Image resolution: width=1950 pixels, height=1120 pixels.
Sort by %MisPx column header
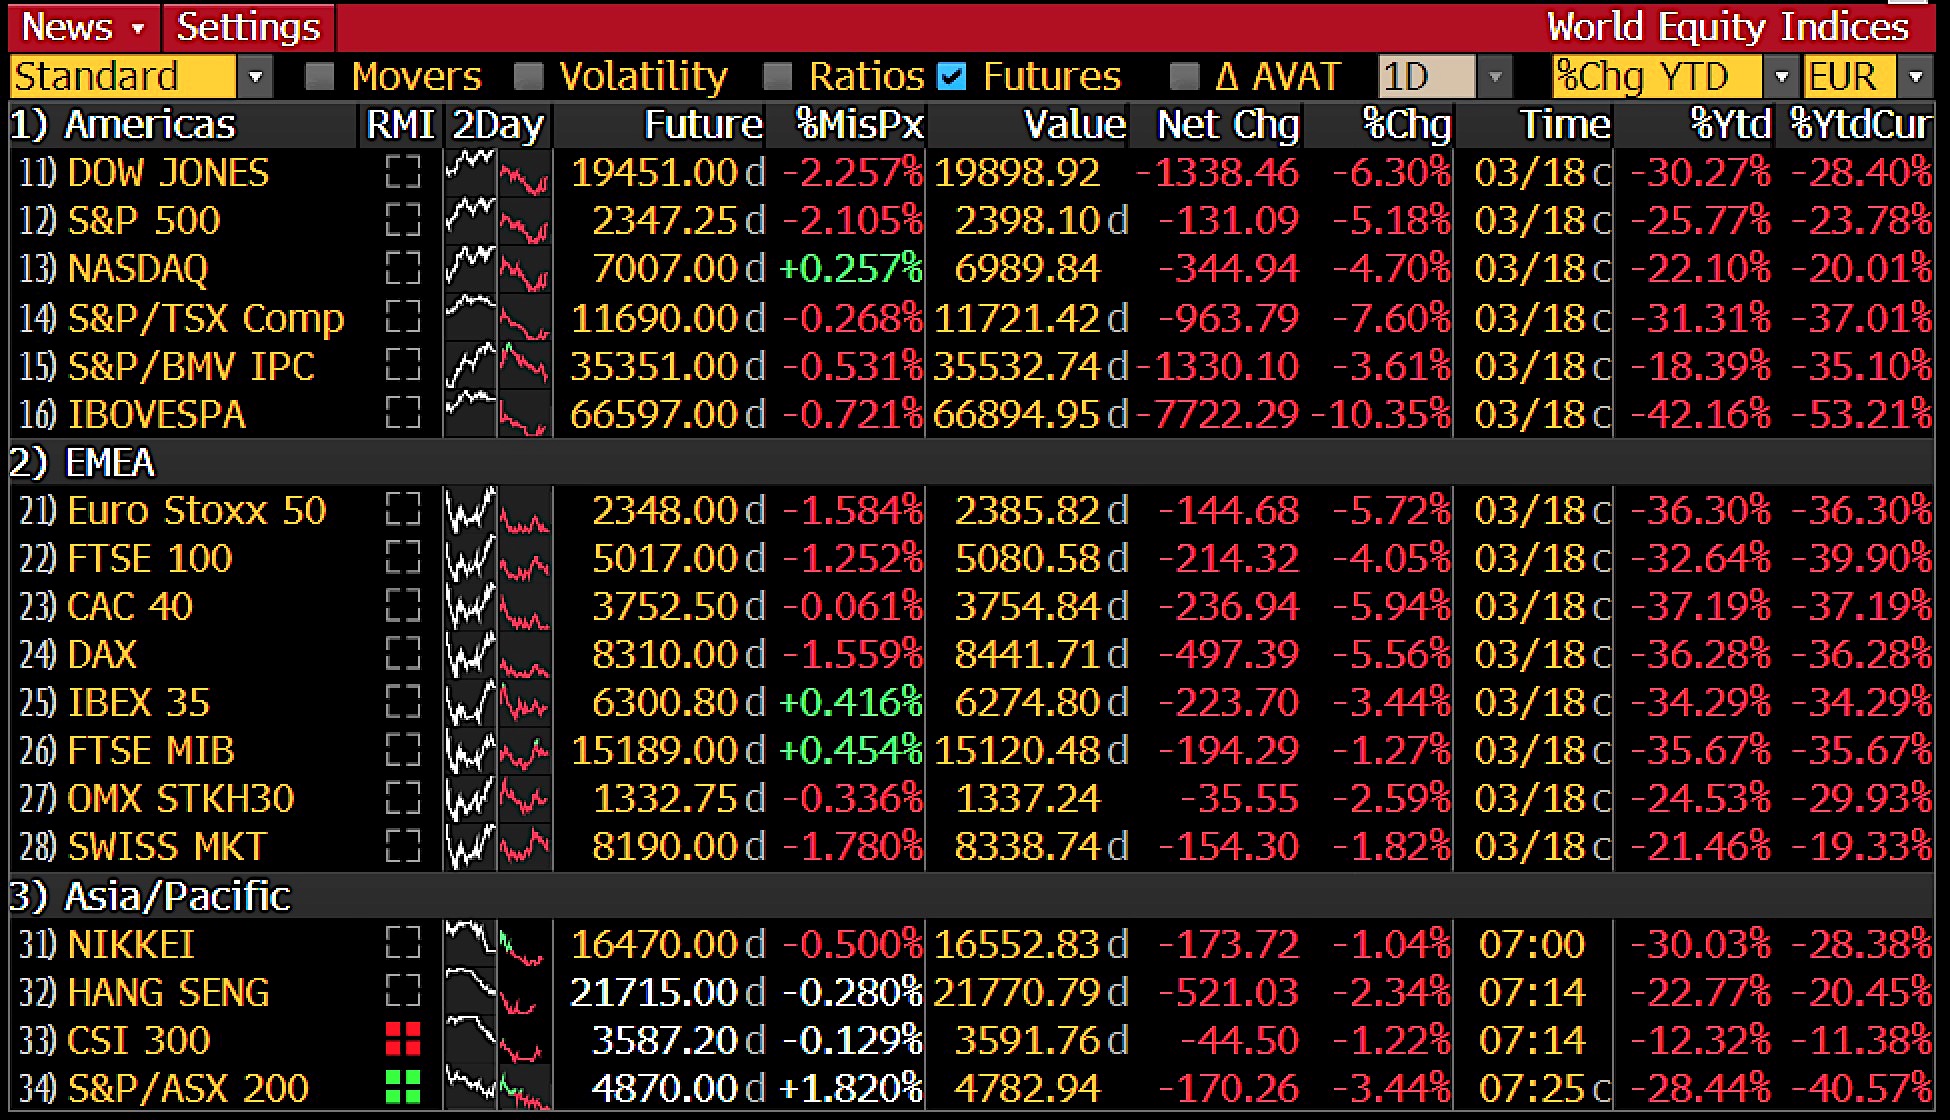pos(860,125)
